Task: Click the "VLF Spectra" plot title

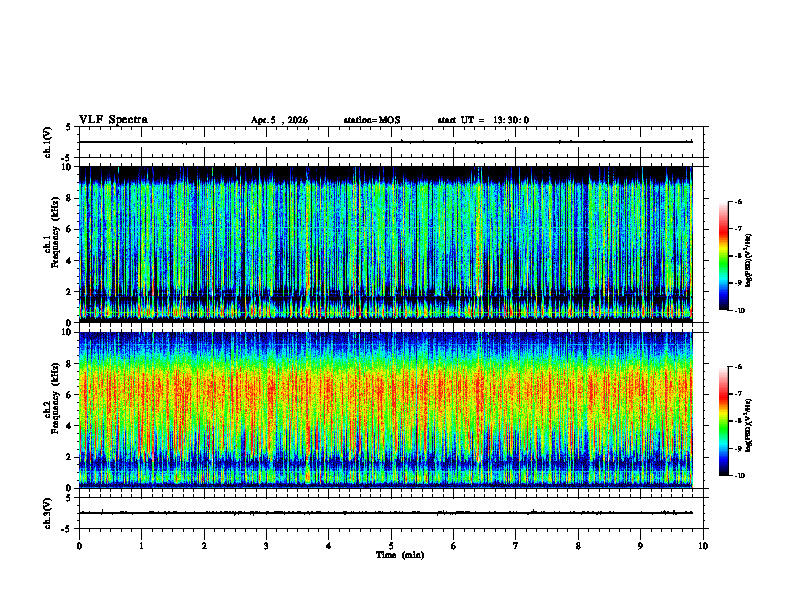Action: (x=113, y=120)
